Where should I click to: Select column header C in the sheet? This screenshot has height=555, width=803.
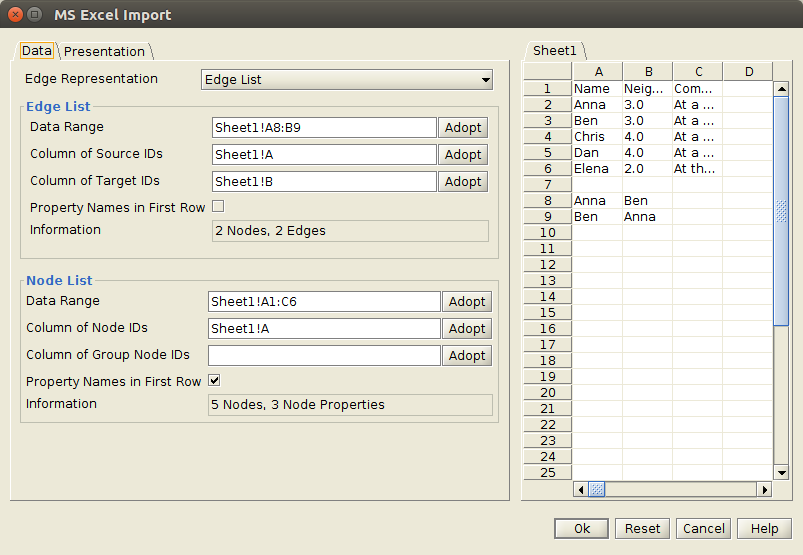698,72
